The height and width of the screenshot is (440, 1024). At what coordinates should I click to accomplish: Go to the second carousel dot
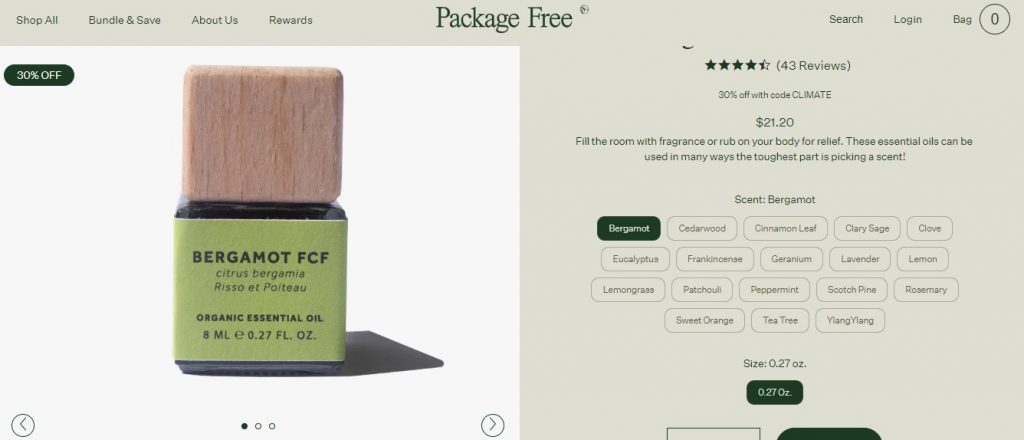click(x=258, y=426)
